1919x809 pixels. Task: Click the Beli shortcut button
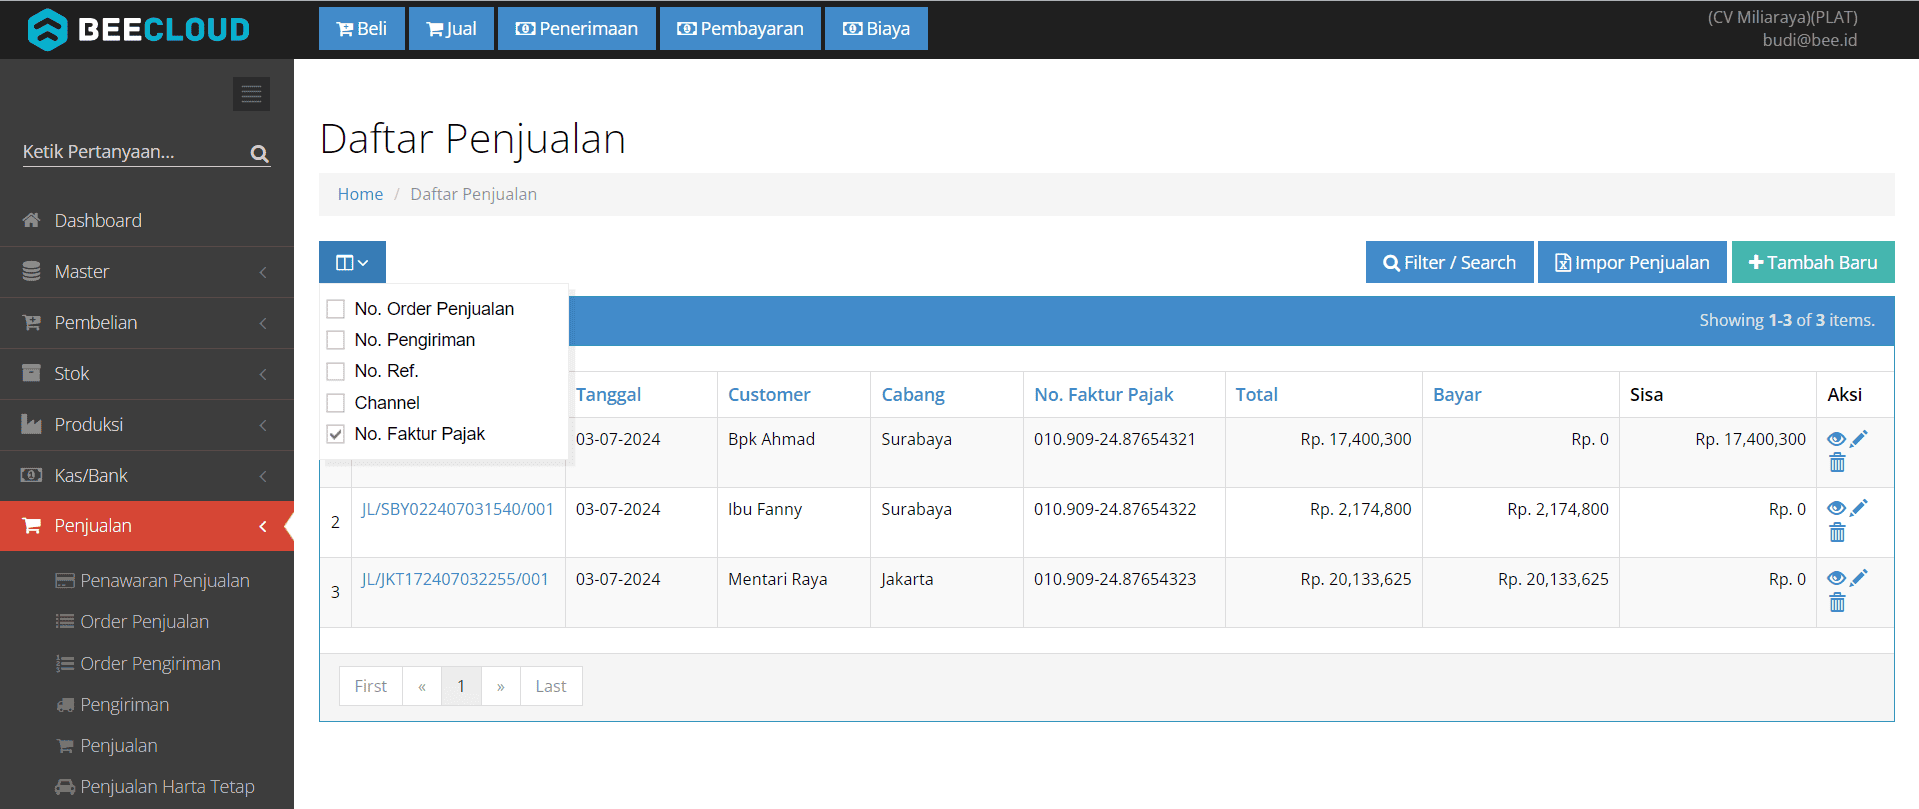(362, 29)
